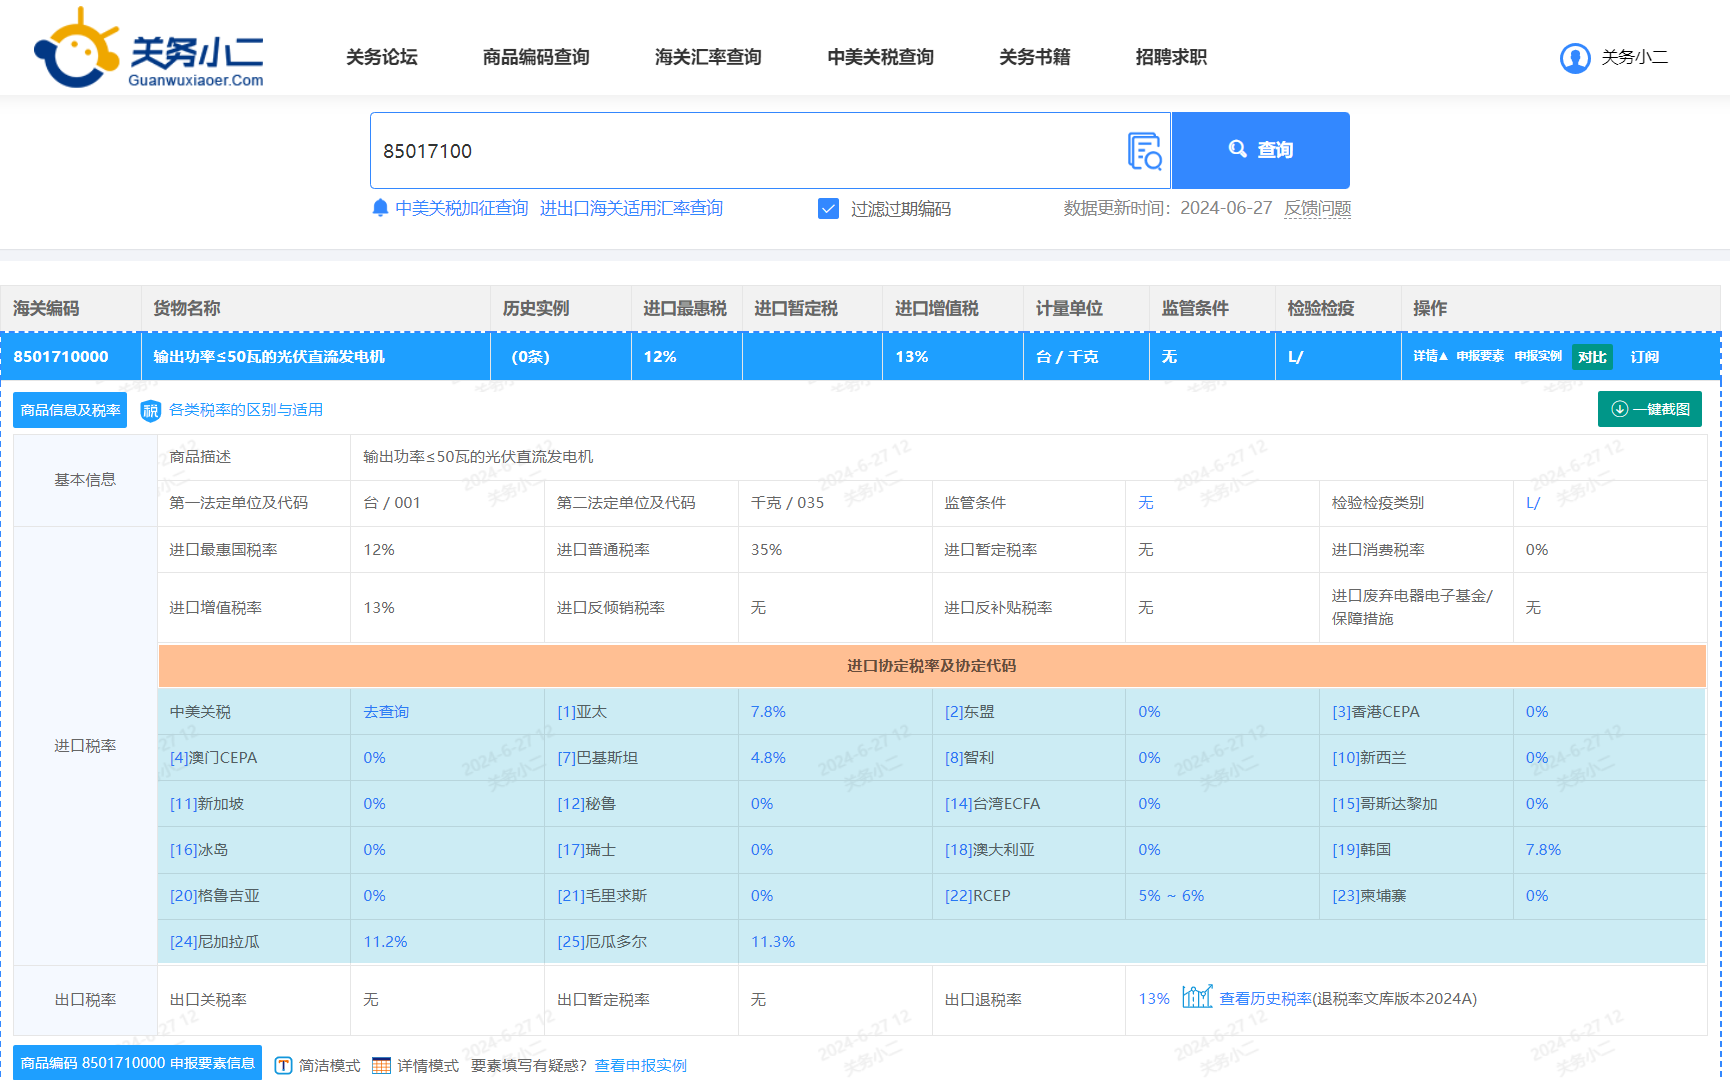Click the [15]哥斯达黎加 agreement entry
This screenshot has height=1080, width=1730.
point(1384,804)
